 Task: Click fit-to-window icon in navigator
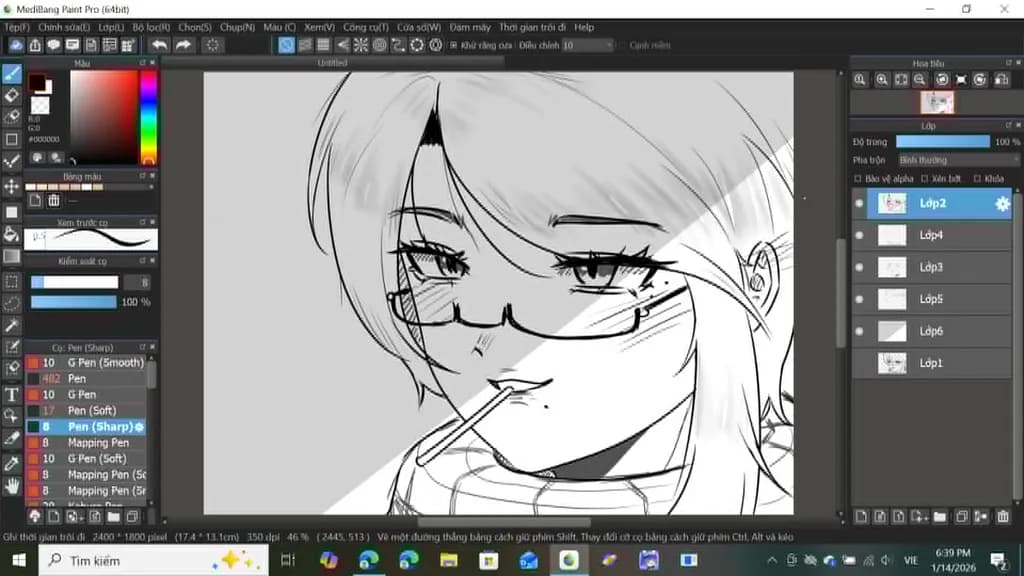point(901,80)
